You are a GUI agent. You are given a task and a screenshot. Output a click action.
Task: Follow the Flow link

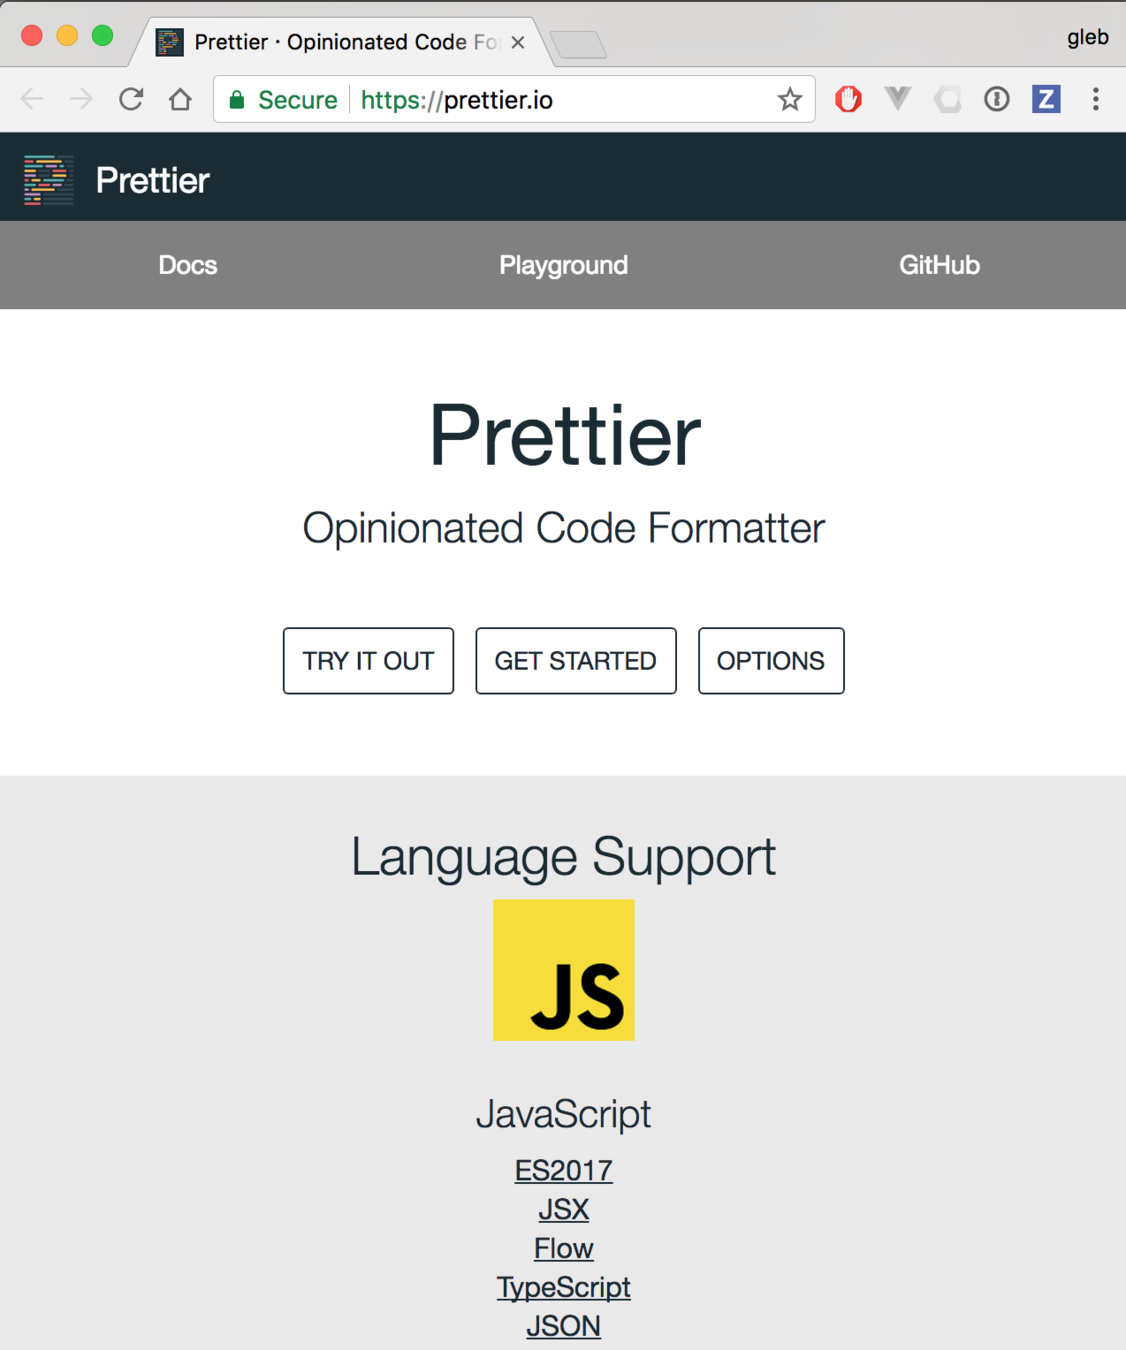point(564,1248)
